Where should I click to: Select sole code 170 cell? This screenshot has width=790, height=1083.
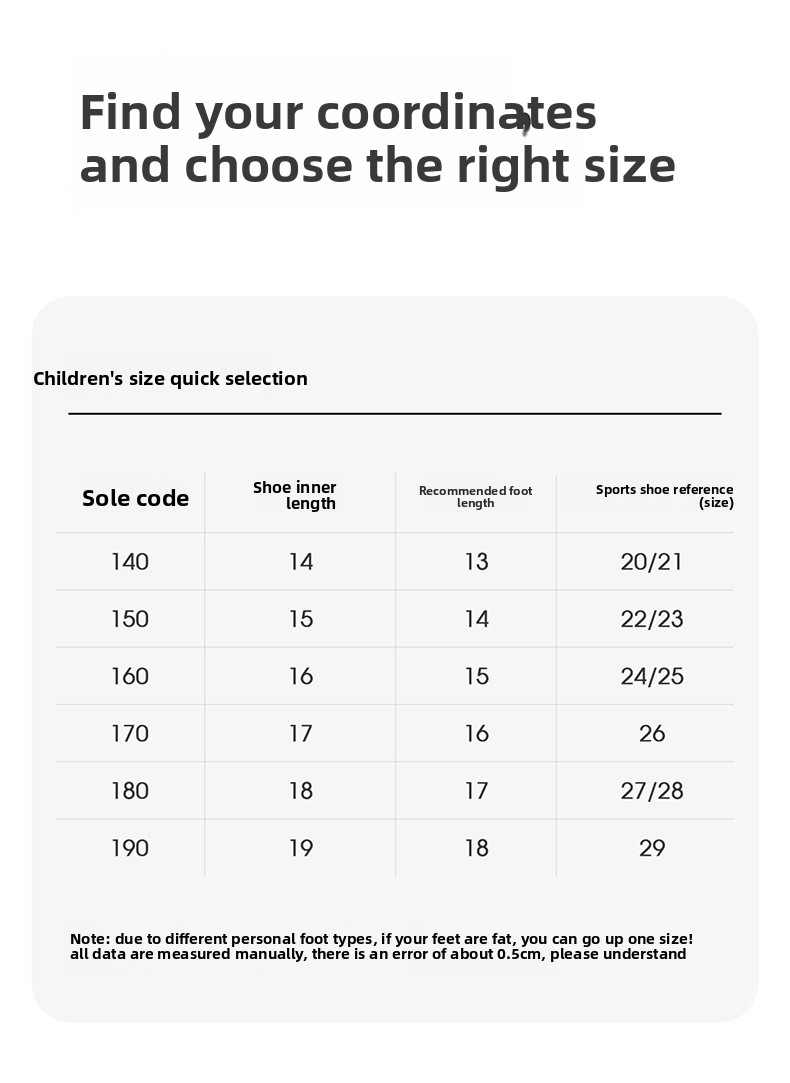pos(130,734)
